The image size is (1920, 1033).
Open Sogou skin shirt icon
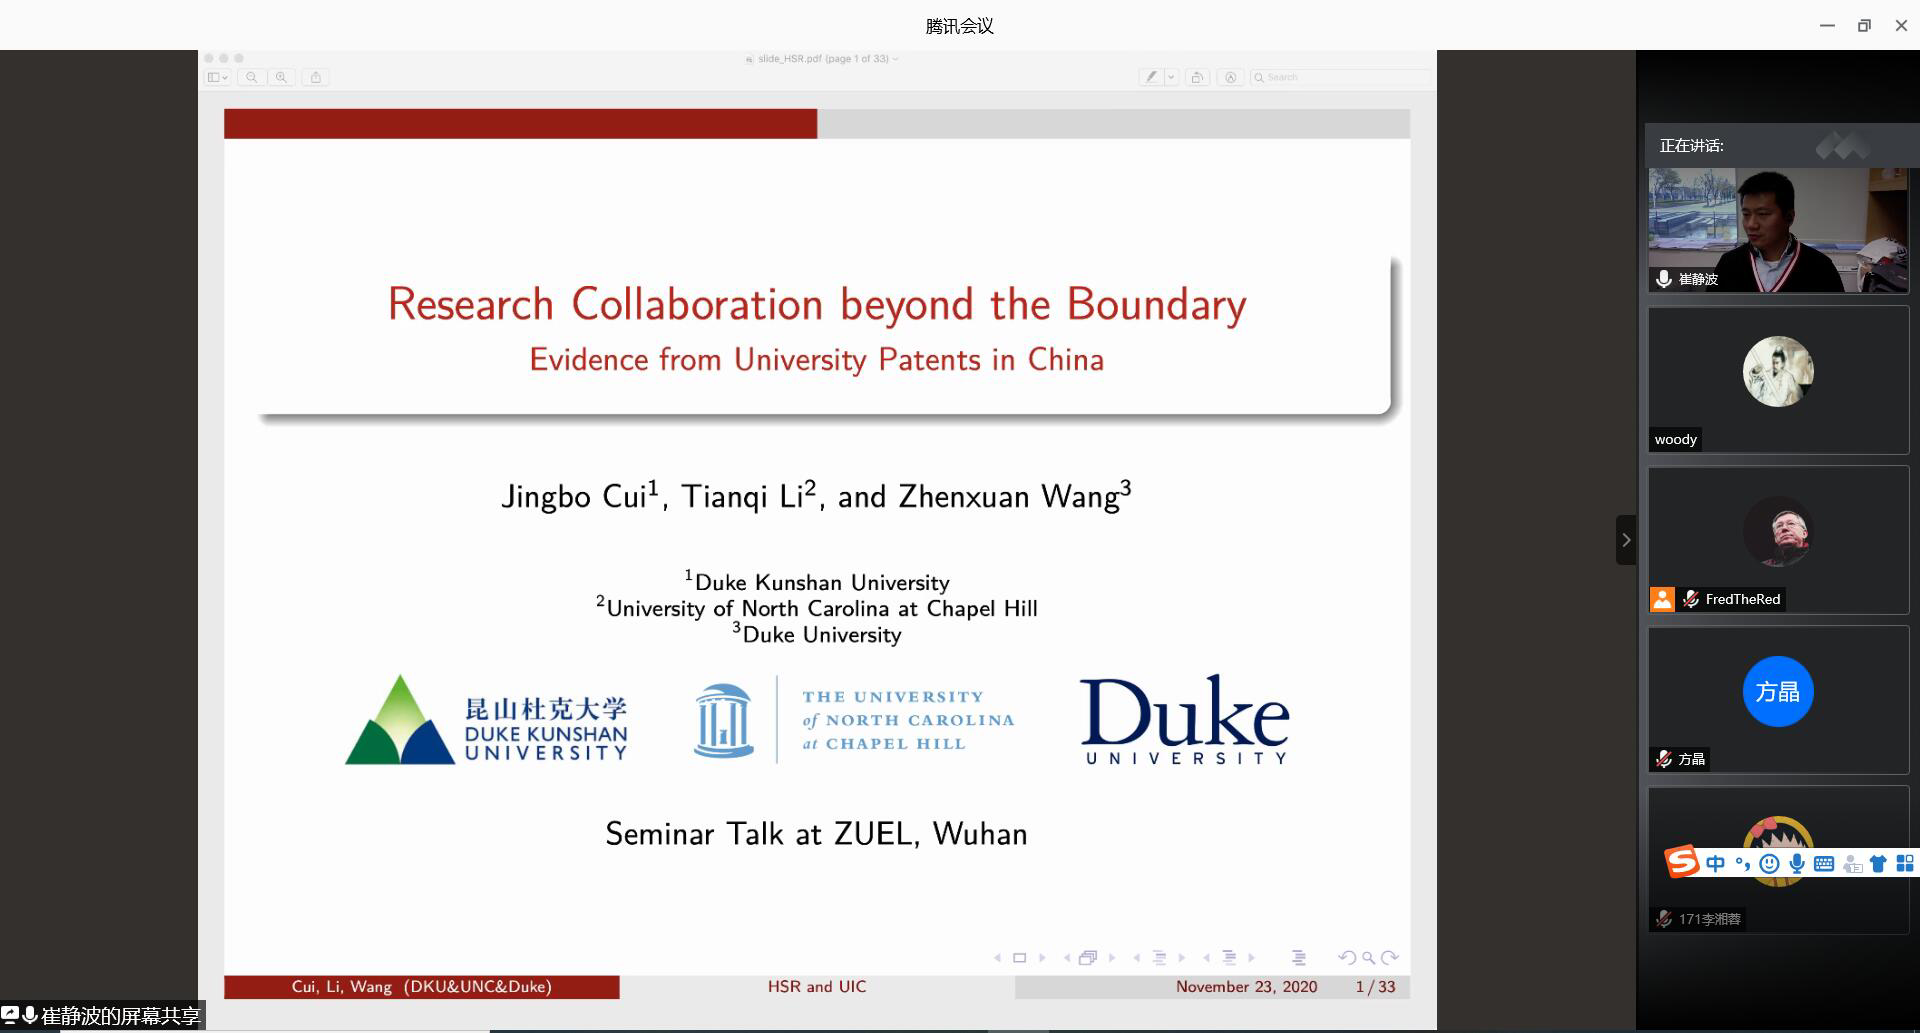click(x=1878, y=864)
